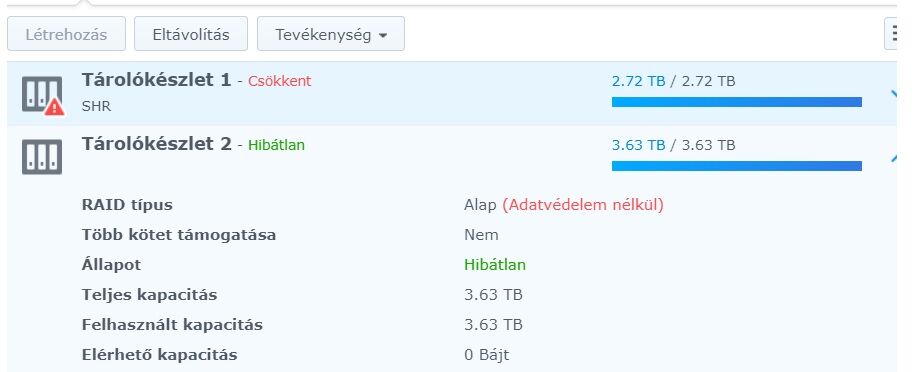Expand Tárolókészlet 1 using its chevron
This screenshot has width=915, height=372.
(893, 95)
